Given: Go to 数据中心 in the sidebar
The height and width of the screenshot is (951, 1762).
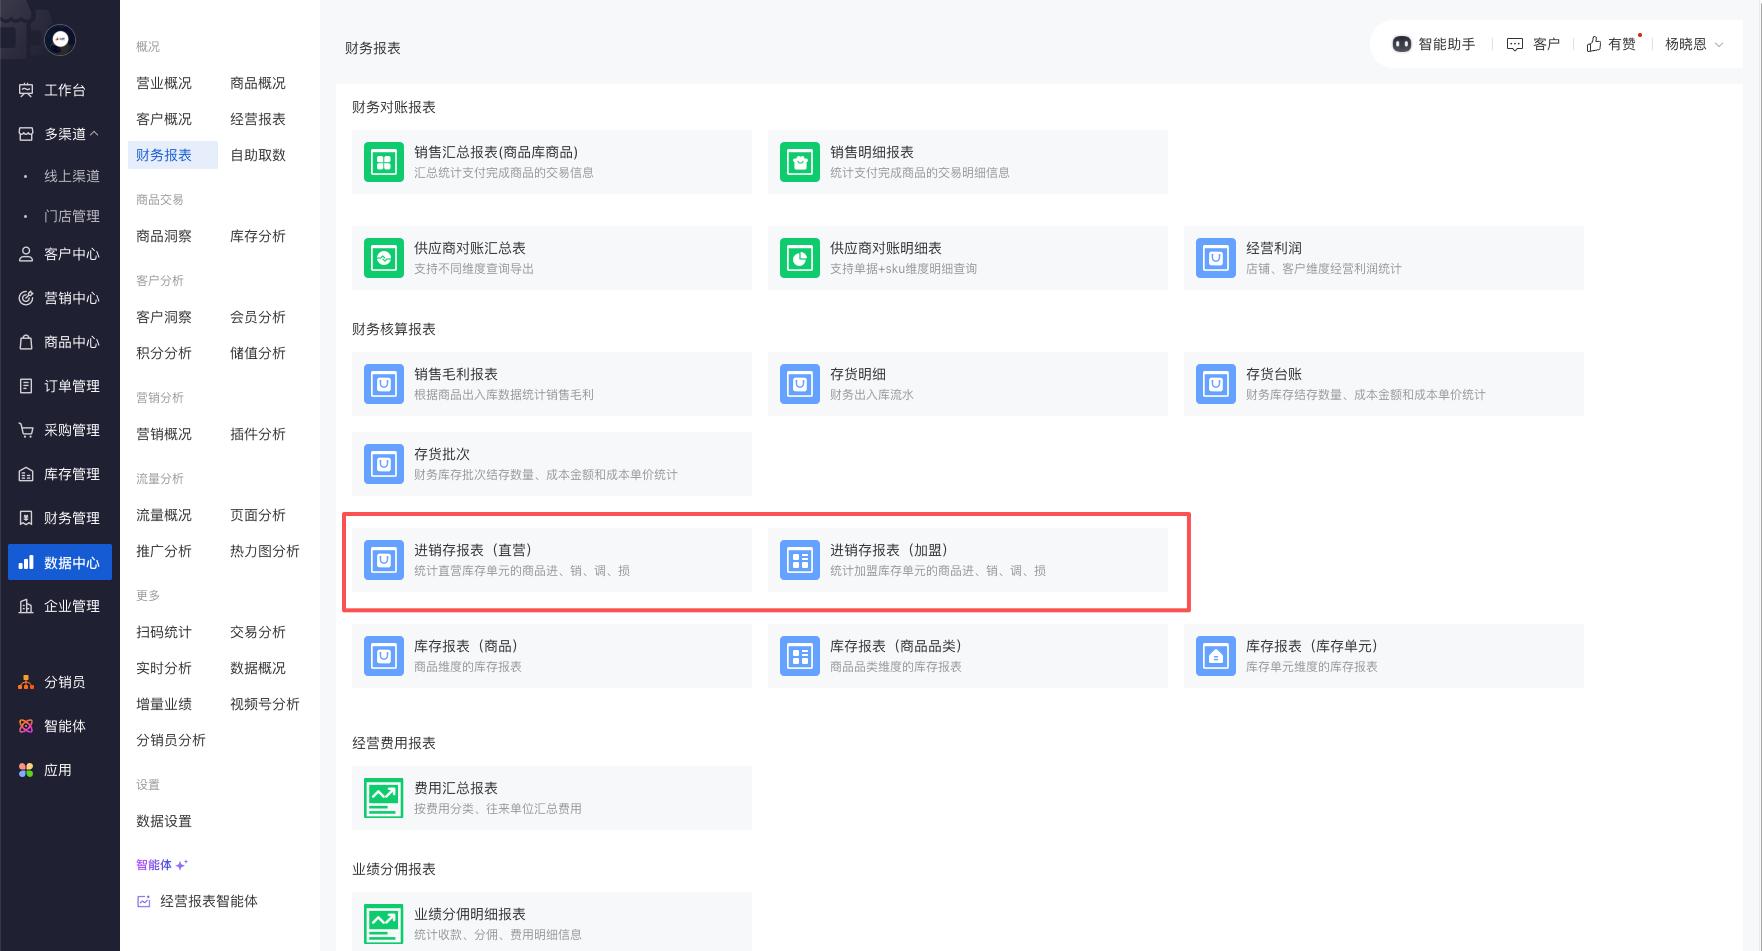Looking at the screenshot, I should pos(60,562).
